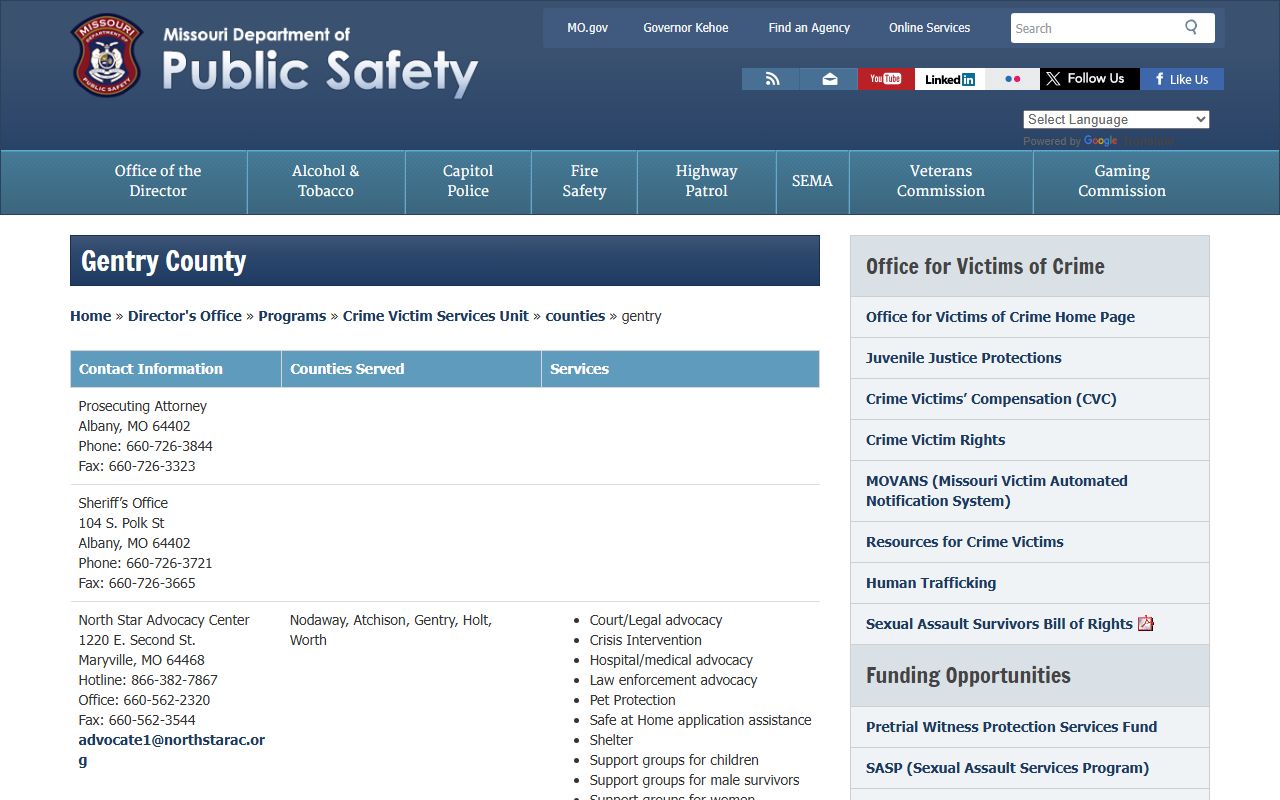1280x800 pixels.
Task: Open Online Services link
Action: [929, 28]
